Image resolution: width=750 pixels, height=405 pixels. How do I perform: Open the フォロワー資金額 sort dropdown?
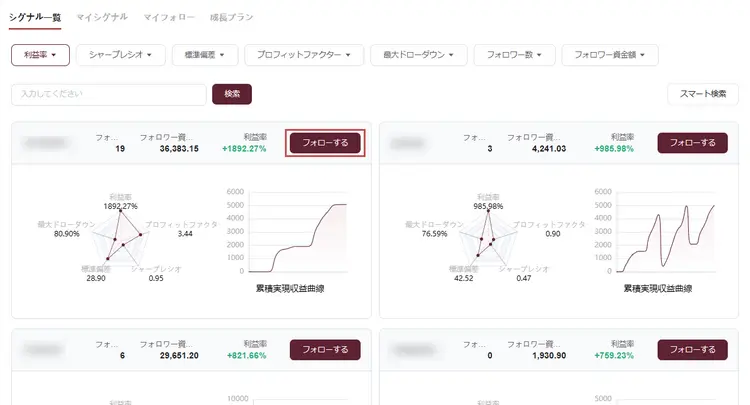[x=610, y=55]
